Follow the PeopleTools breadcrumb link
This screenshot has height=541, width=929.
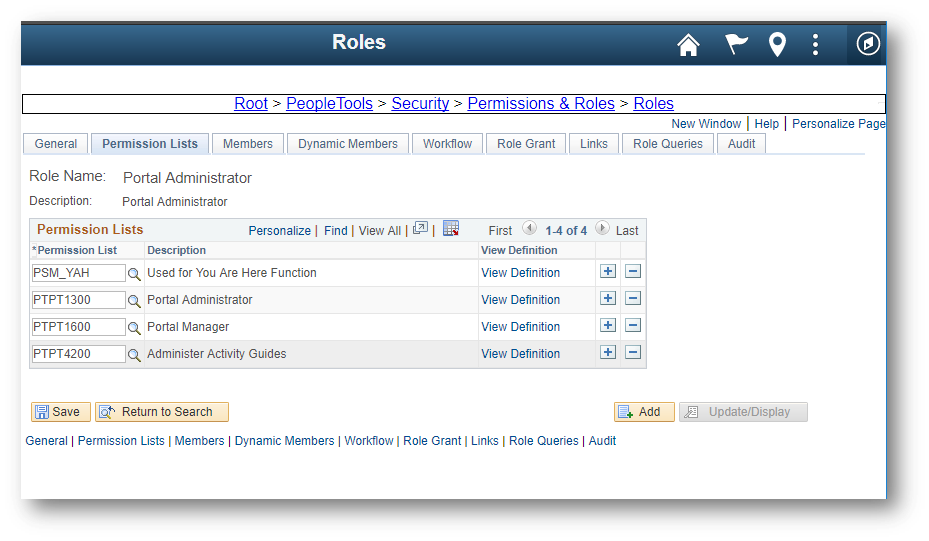(329, 104)
